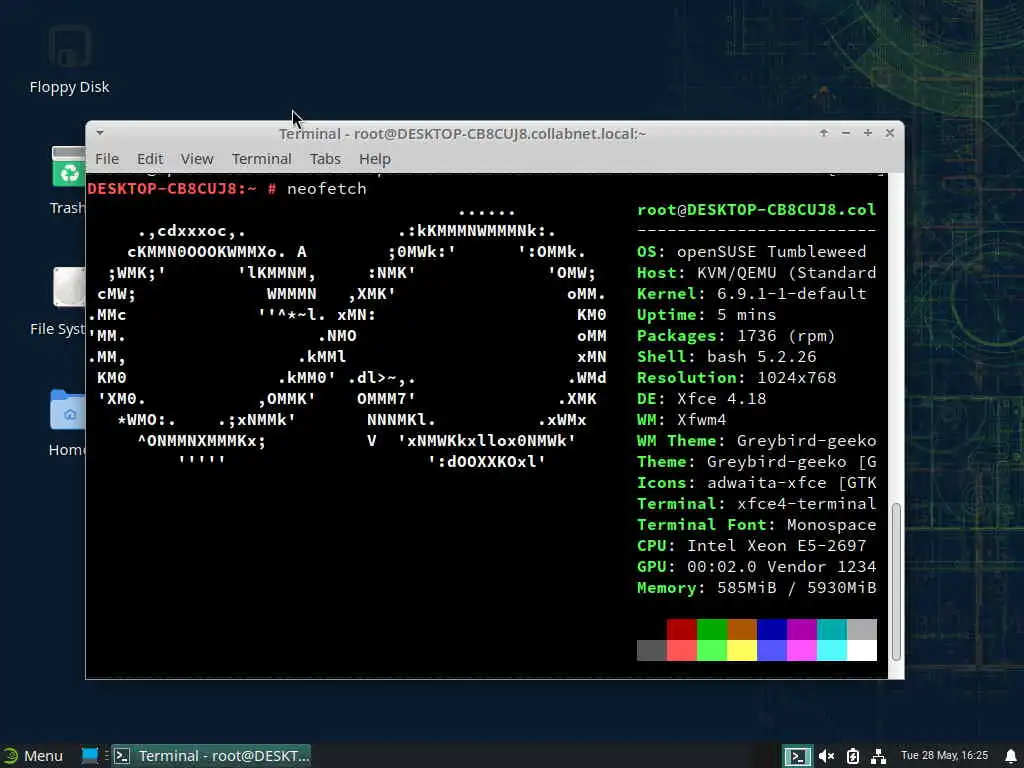Screen dimensions: 1024x768
Task: Click the bright yellow color block in neofetch
Action: point(742,650)
